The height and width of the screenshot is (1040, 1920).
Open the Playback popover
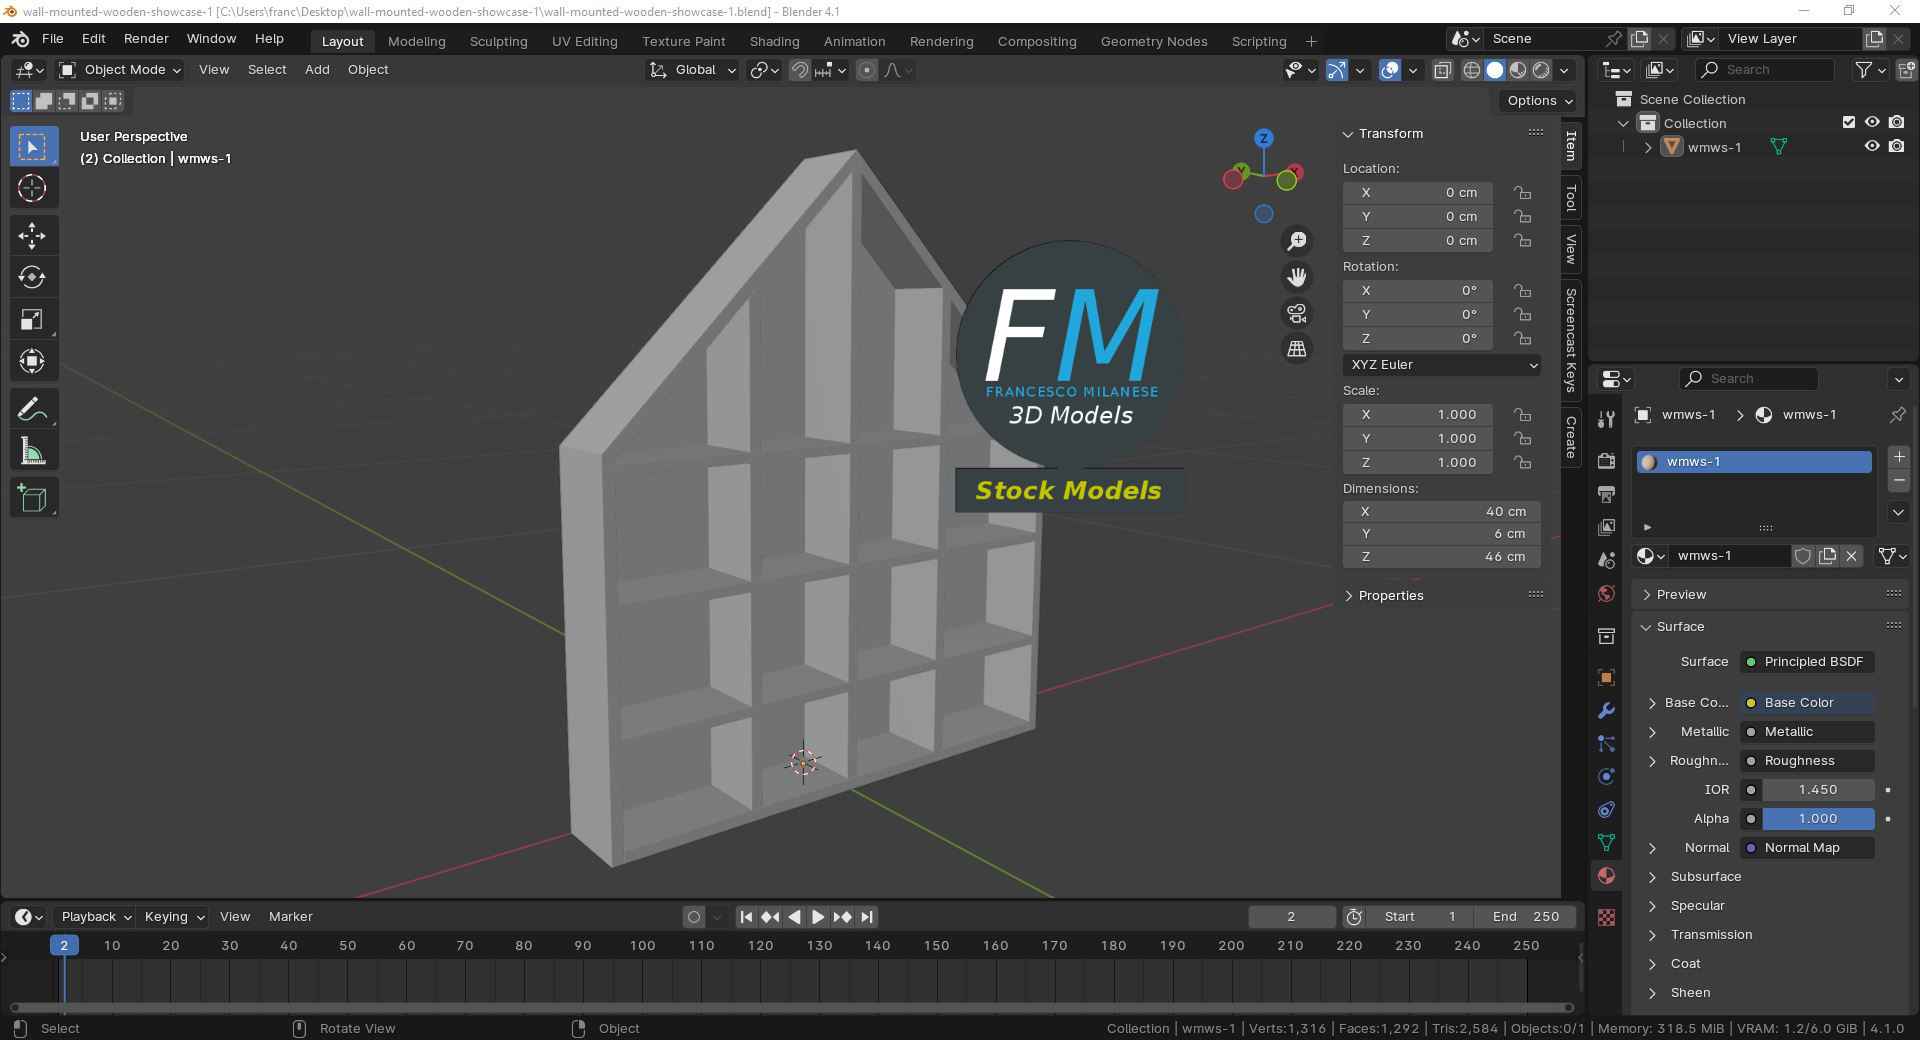pyautogui.click(x=94, y=917)
